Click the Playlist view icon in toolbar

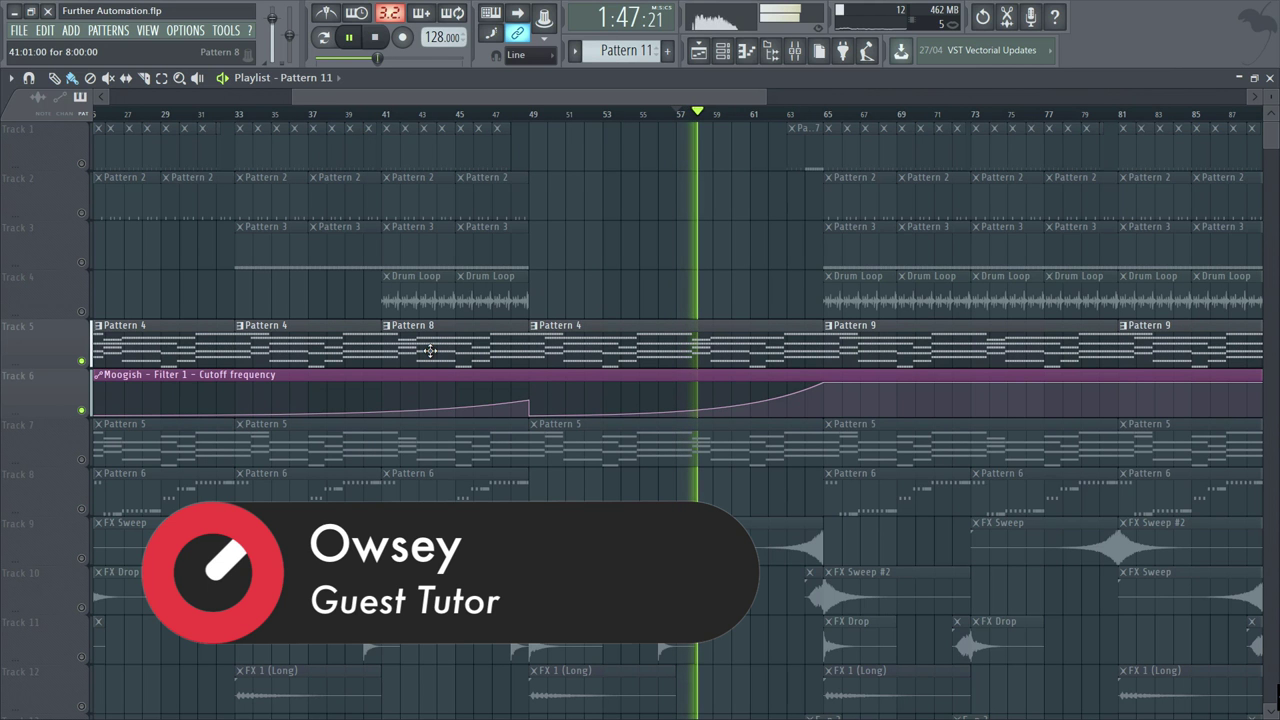pos(699,51)
